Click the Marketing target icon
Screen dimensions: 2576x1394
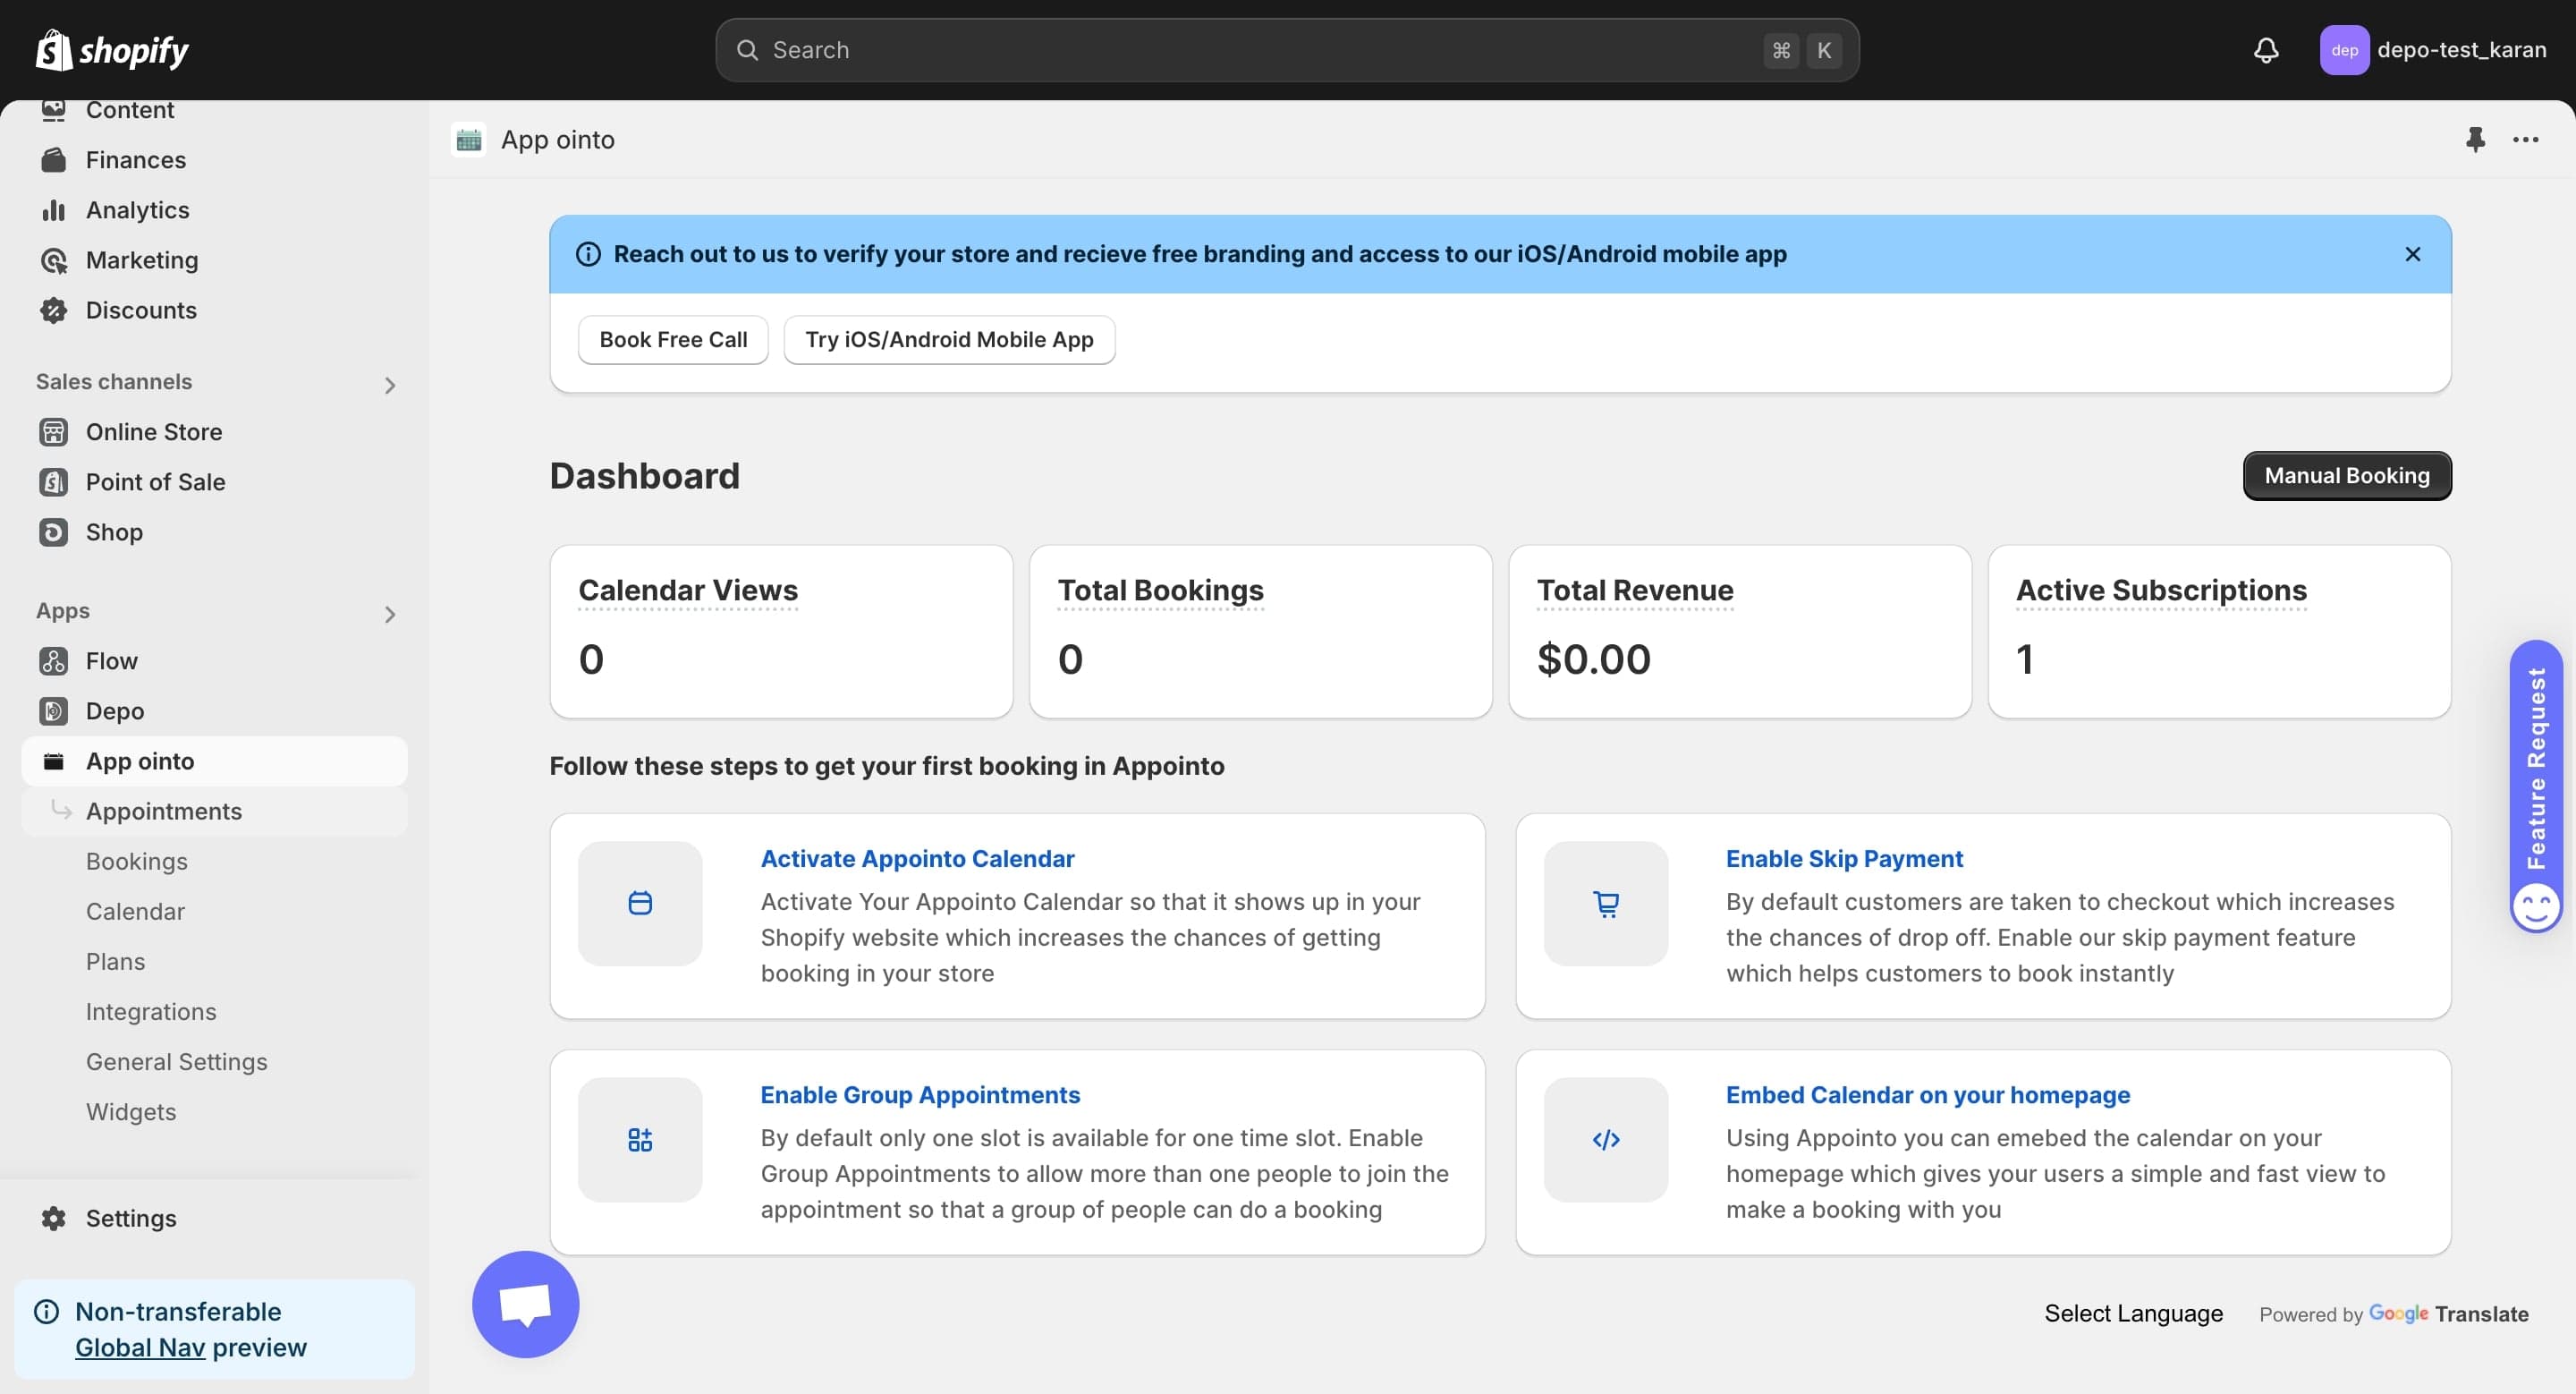54,260
